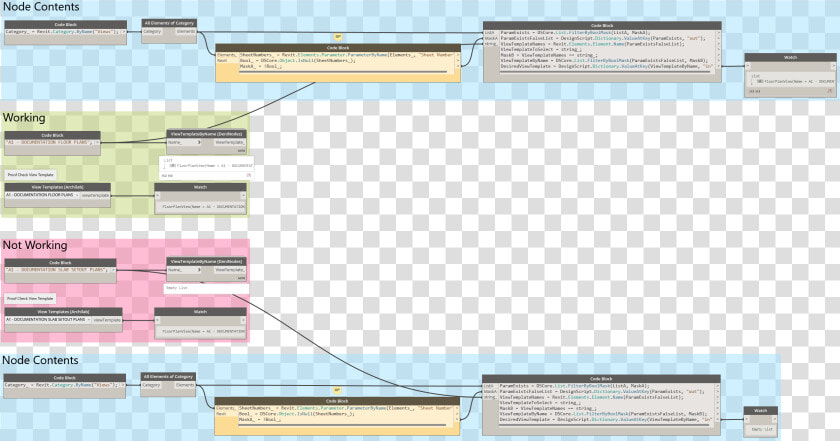The height and width of the screenshot is (441, 840).
Task: Click the Code Block header in the Working group
Action: (x=52, y=136)
